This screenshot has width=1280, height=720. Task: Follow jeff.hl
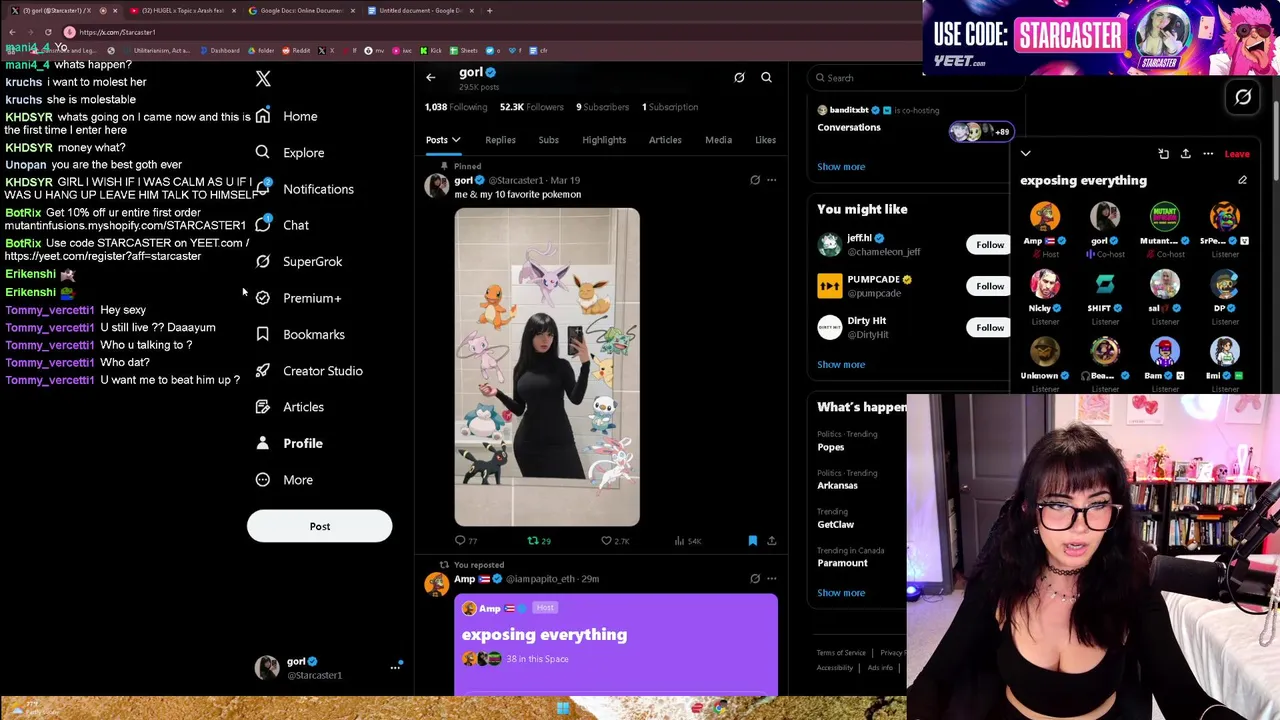[x=990, y=245]
